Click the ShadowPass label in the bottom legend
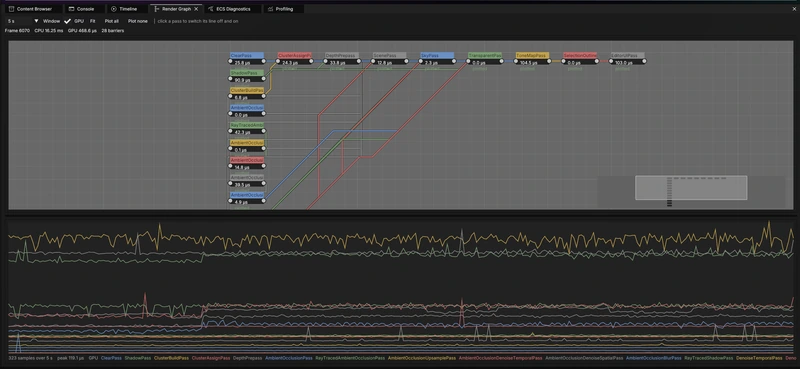800x369 pixels. (x=138, y=358)
